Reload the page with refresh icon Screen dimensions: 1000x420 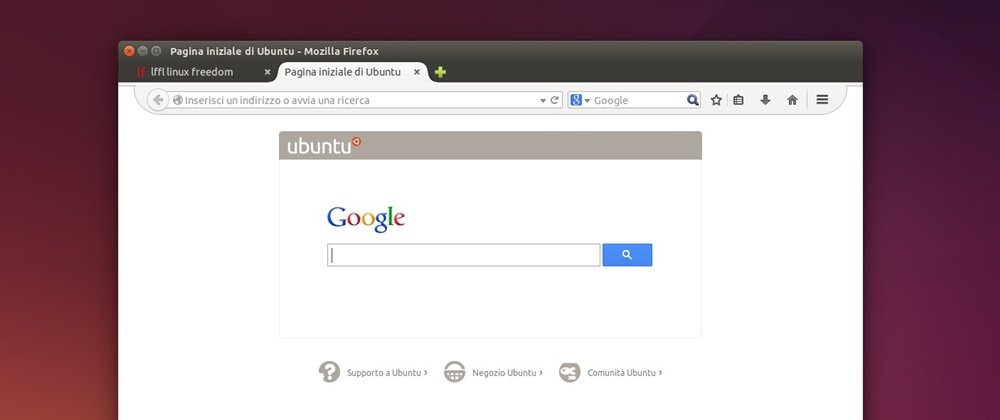[554, 100]
